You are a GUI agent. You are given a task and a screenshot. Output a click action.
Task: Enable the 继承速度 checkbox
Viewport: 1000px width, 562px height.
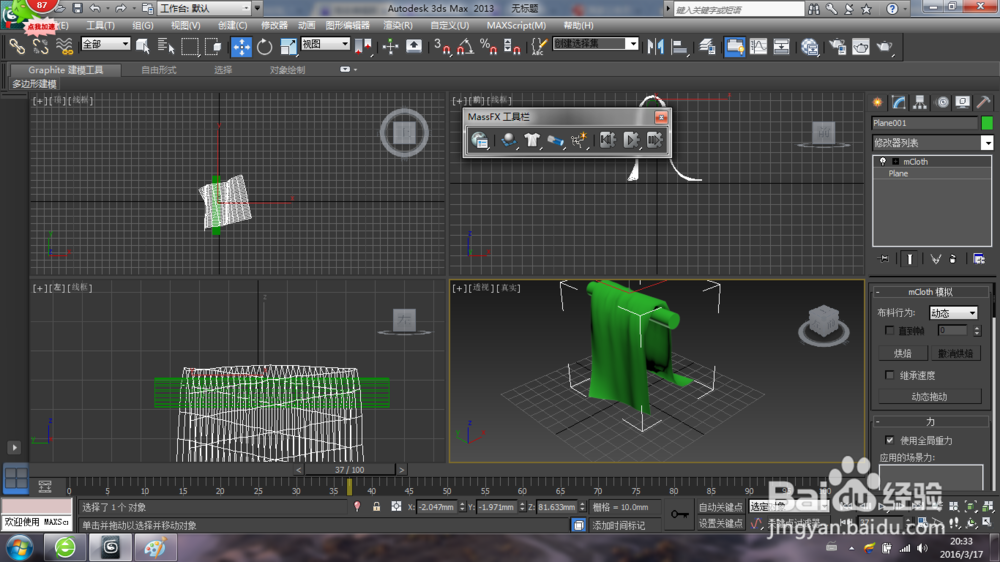(890, 375)
